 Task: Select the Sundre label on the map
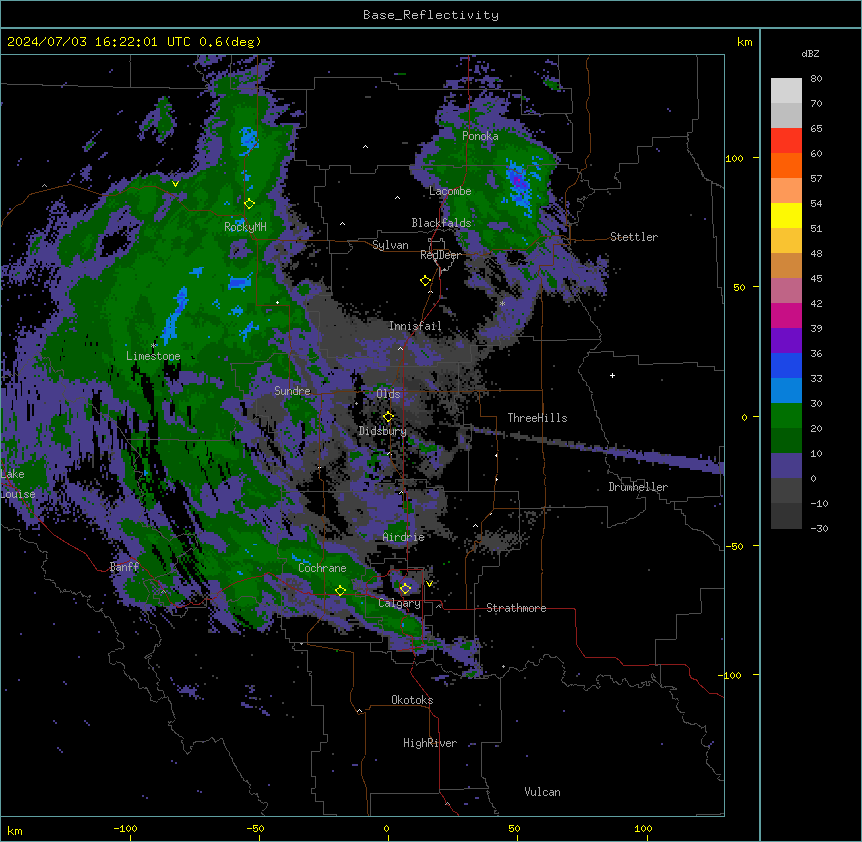[292, 391]
